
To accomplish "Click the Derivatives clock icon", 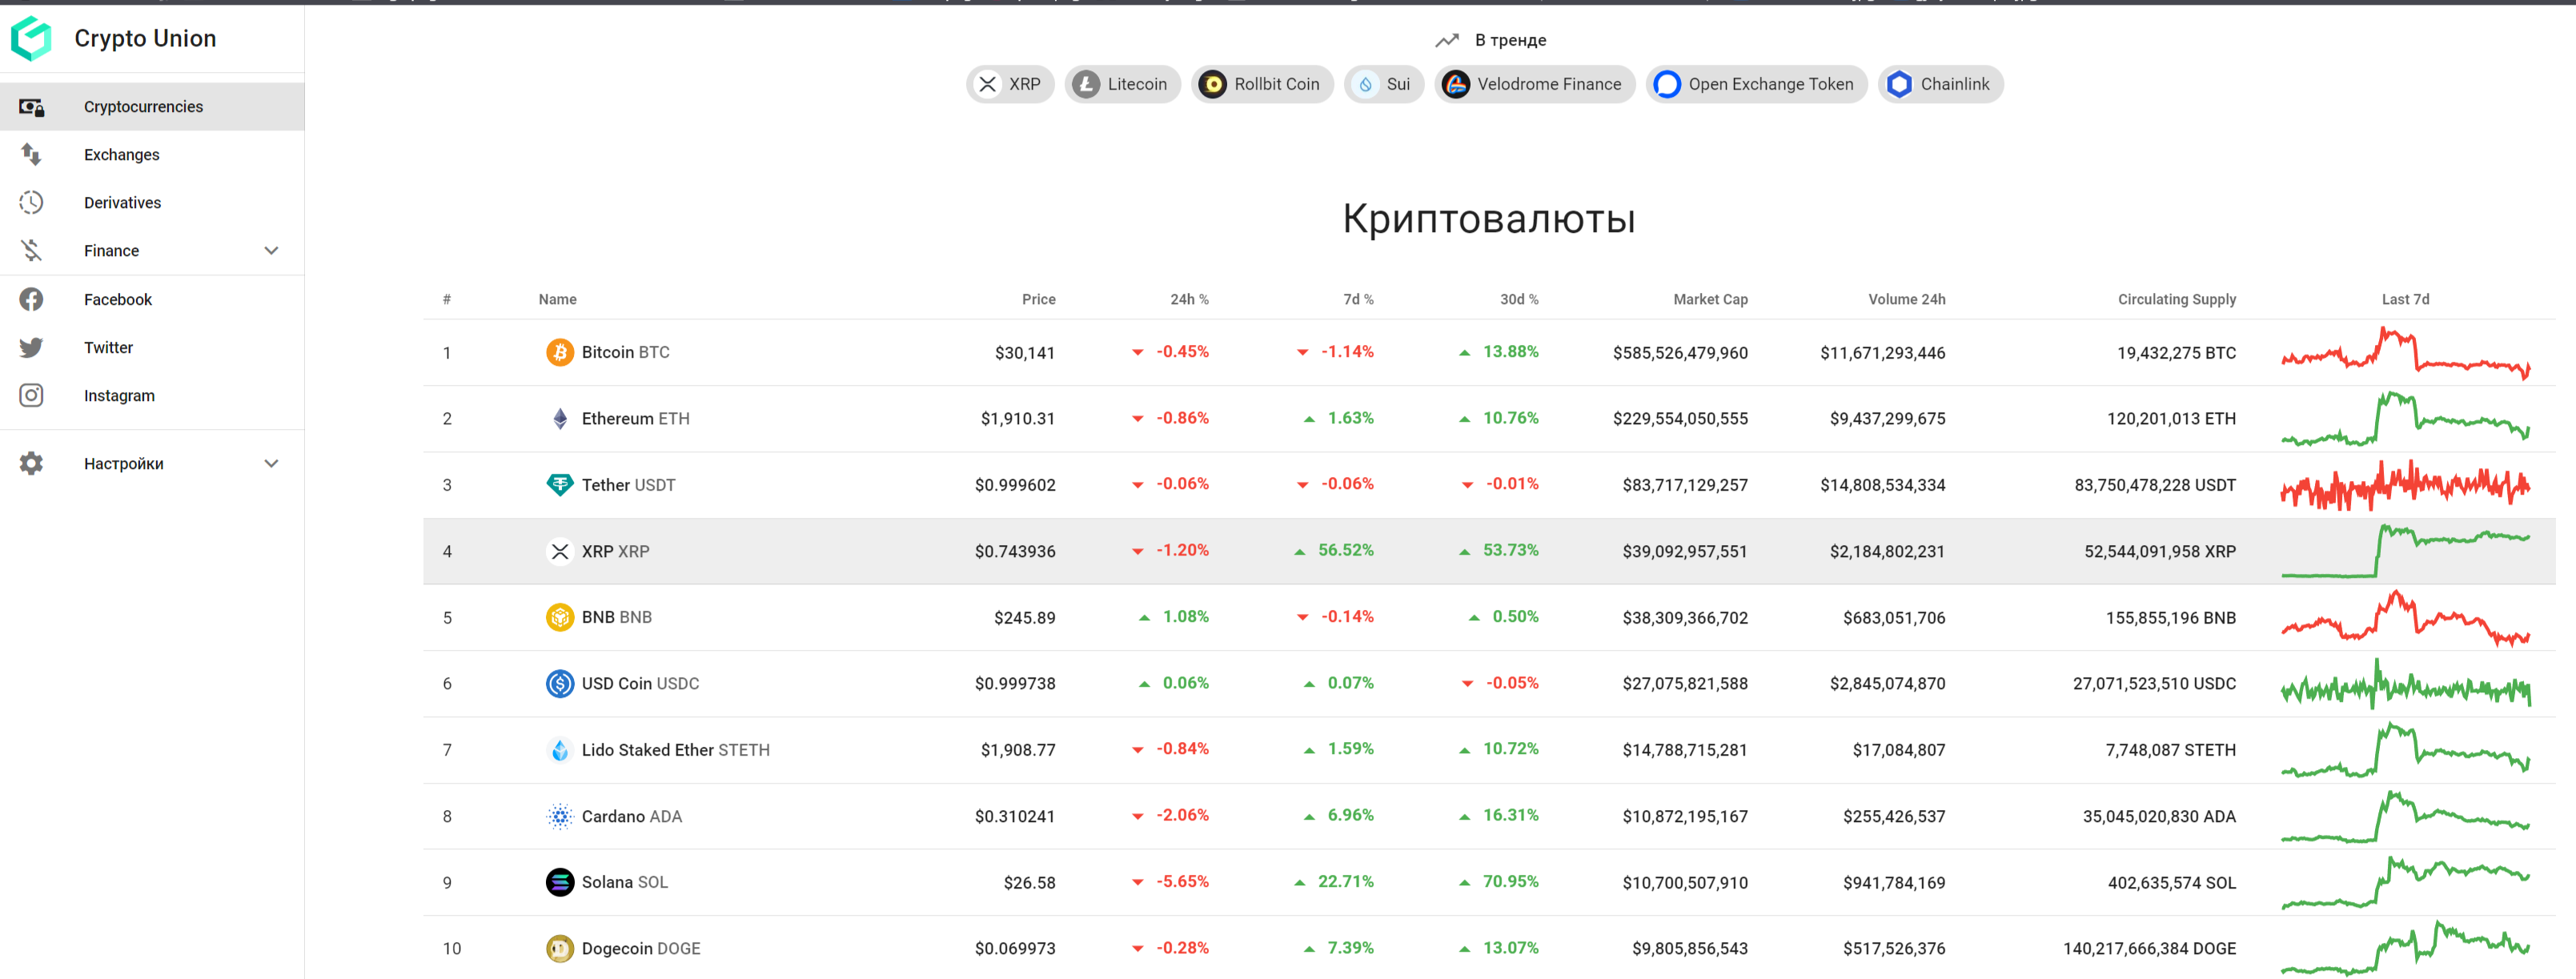I will tap(31, 202).
